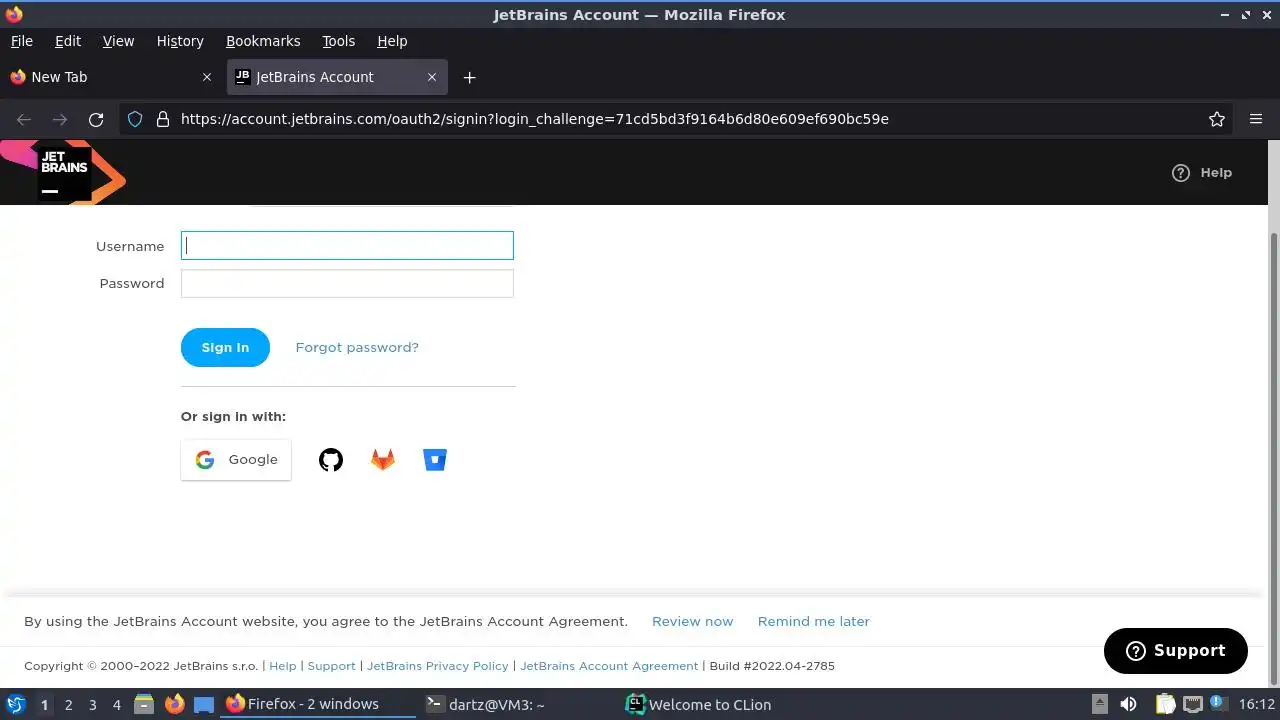Close the New Tab tab

click(207, 77)
